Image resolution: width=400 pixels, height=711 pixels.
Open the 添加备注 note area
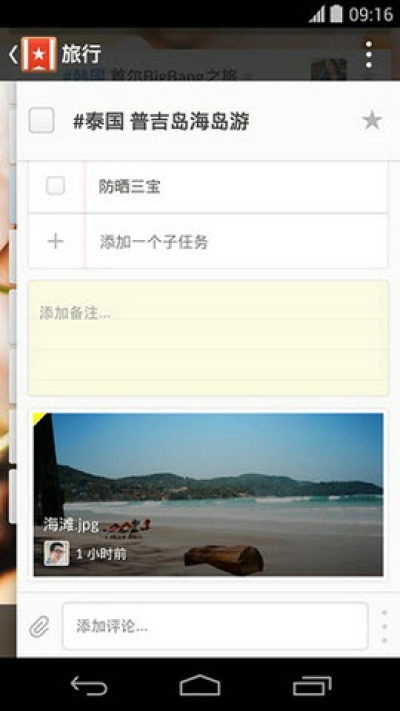(x=208, y=338)
